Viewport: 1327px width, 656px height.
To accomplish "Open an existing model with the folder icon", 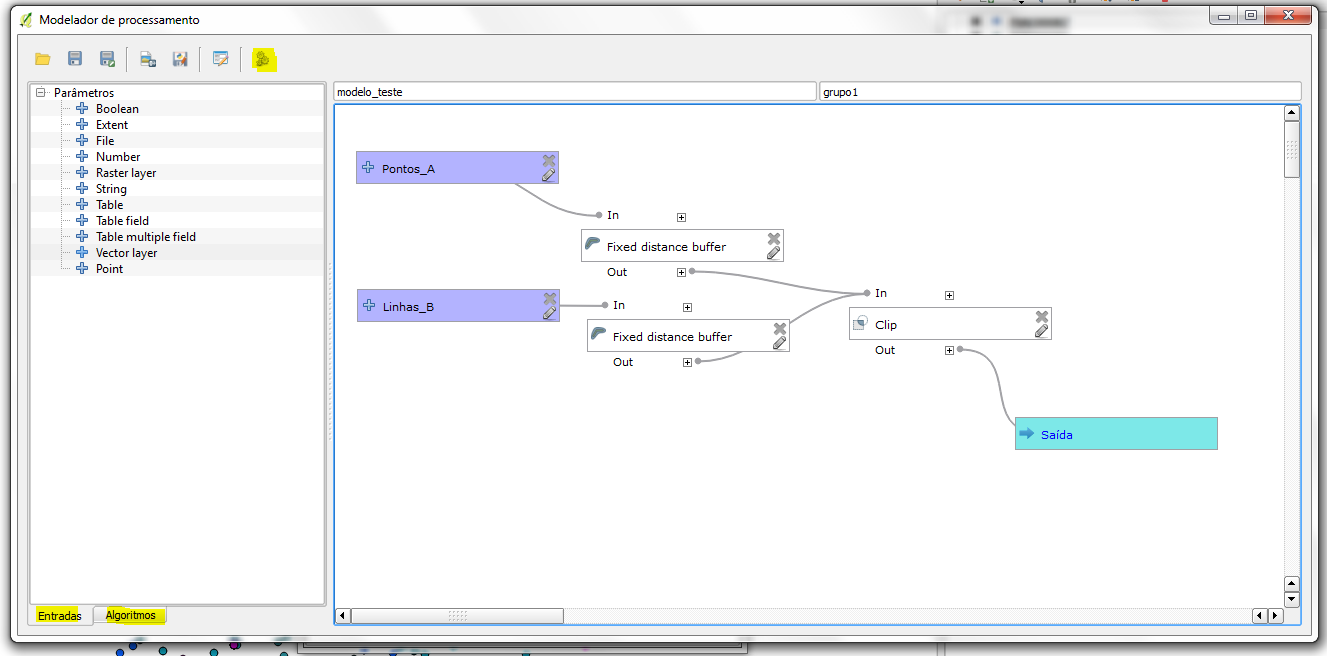I will click(43, 60).
